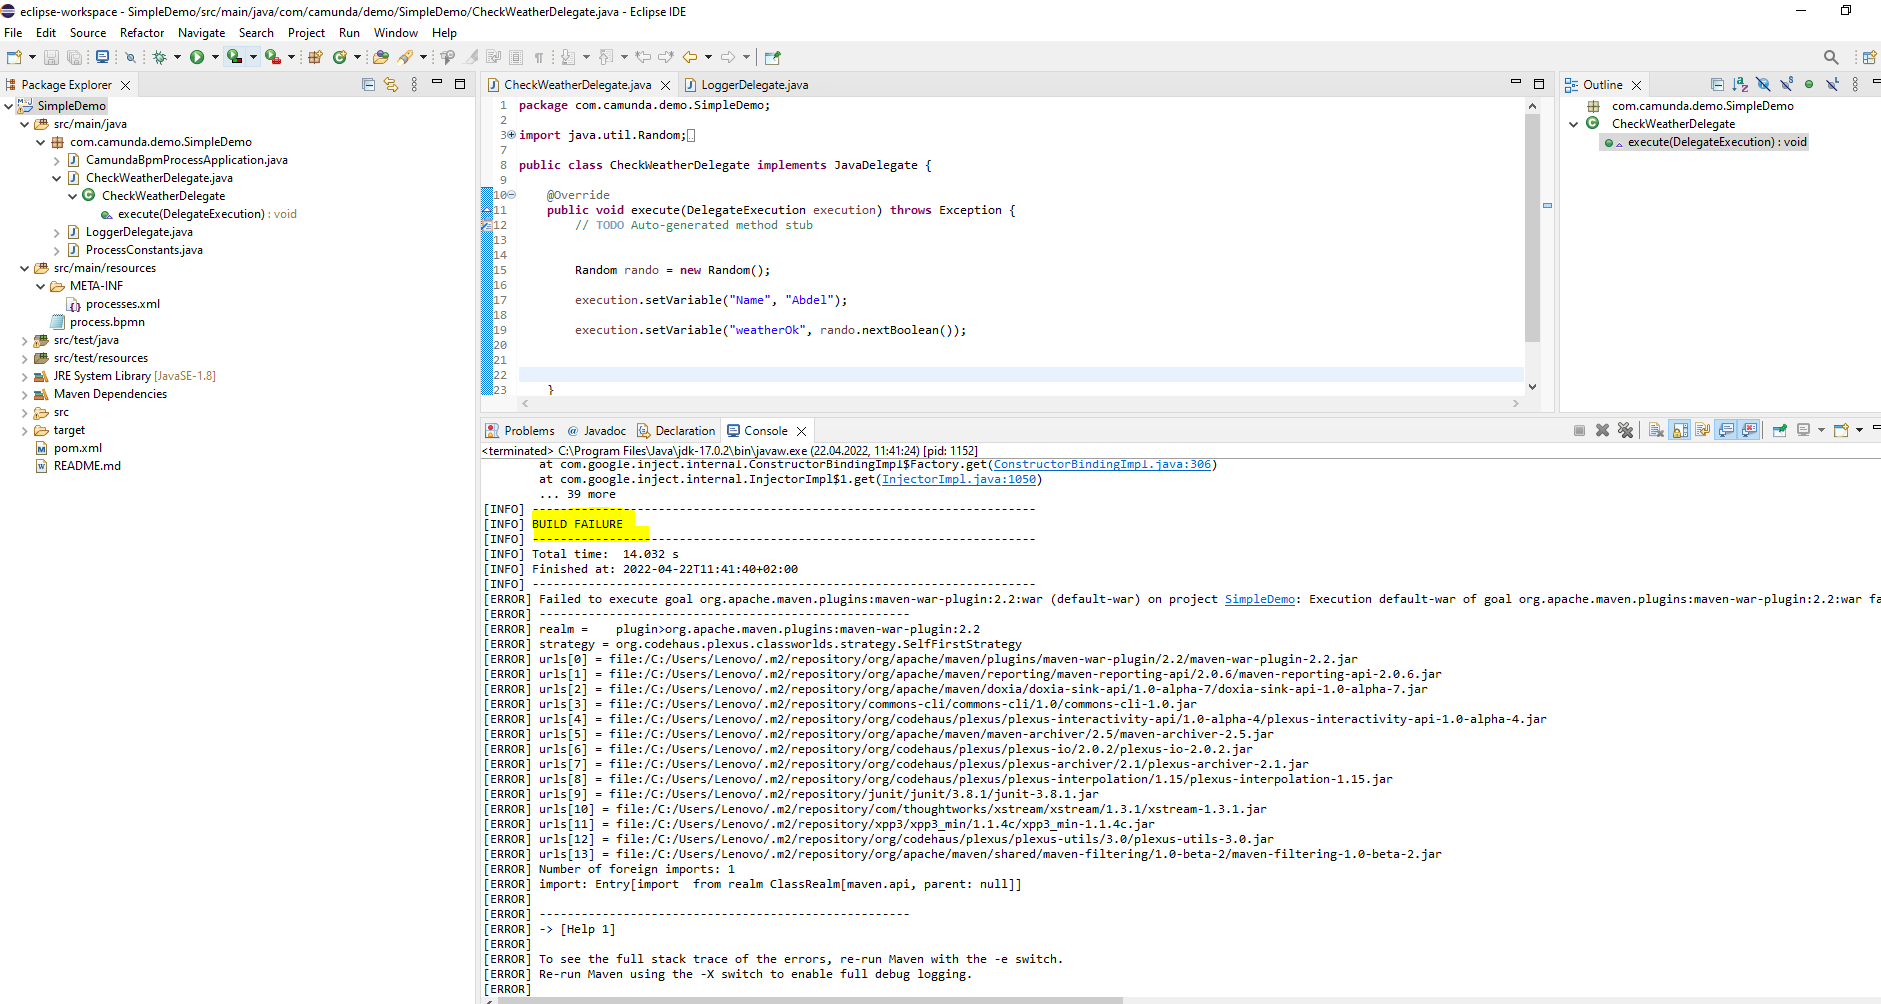Close the Console view tab
1881x1004 pixels.
click(801, 431)
